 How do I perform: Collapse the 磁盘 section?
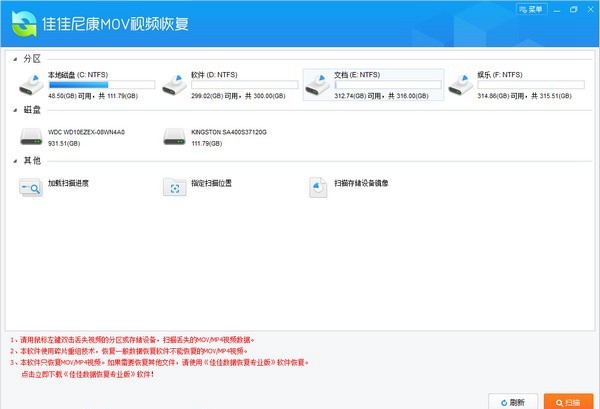(x=15, y=110)
